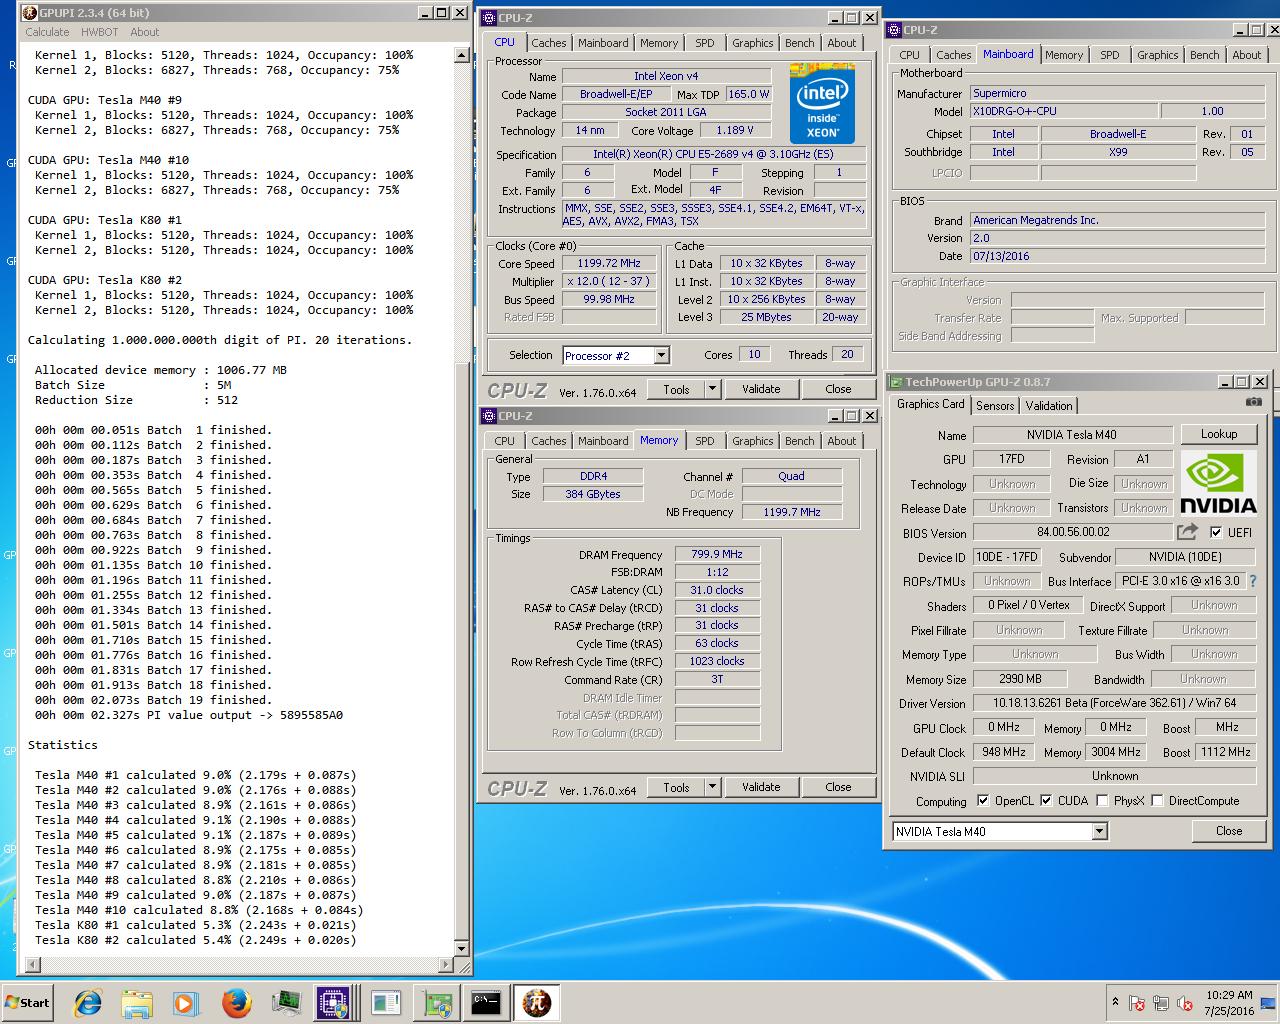
Task: Open SPD tab in CPU-Z Memory window
Action: pyautogui.click(x=705, y=441)
